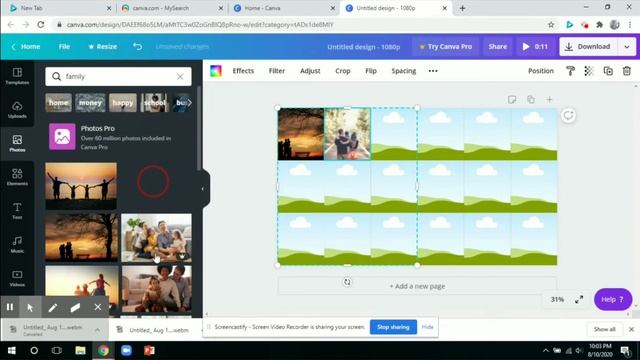Open the Help button
The image size is (640, 360).
pos(613,299)
